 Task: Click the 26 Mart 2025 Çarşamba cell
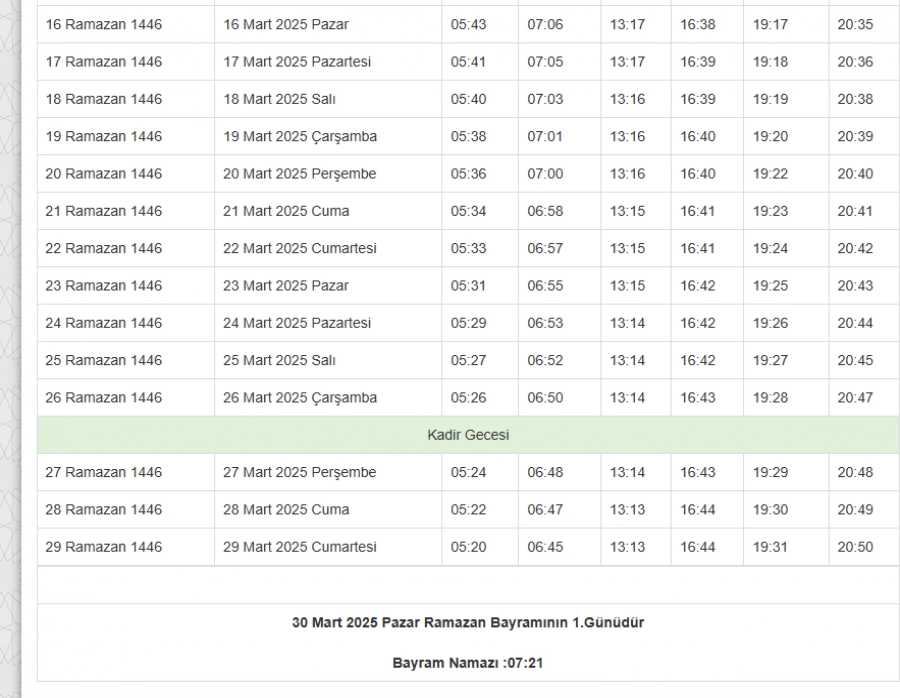300,398
